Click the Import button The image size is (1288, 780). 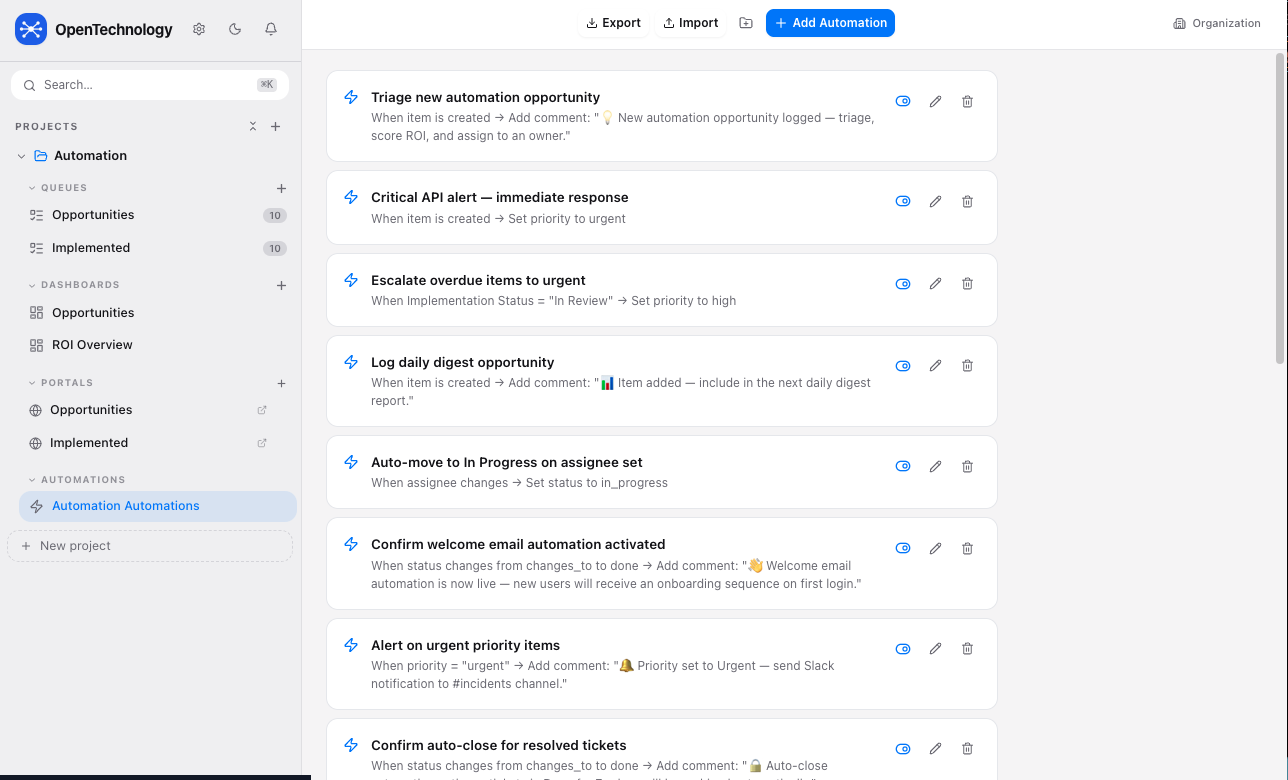click(x=690, y=23)
